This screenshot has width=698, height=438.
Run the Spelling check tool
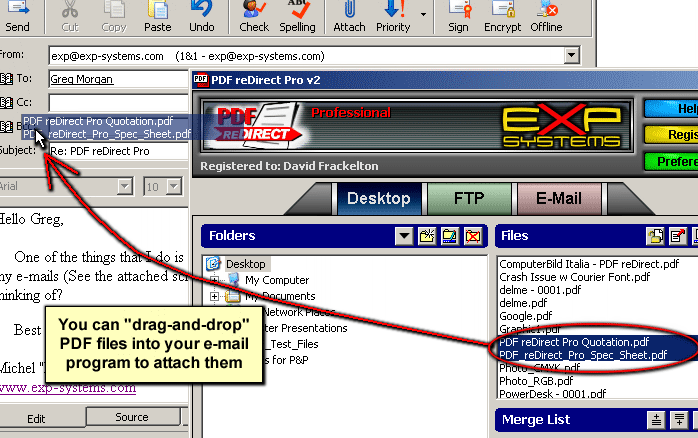(297, 16)
